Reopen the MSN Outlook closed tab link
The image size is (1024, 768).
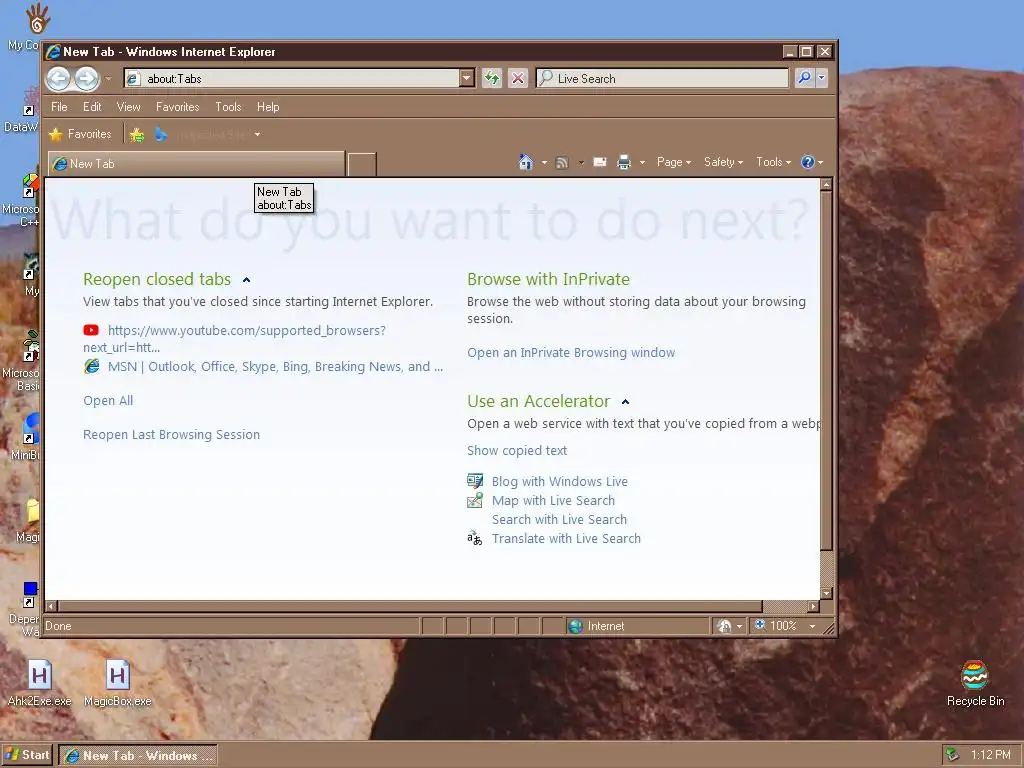(x=276, y=366)
